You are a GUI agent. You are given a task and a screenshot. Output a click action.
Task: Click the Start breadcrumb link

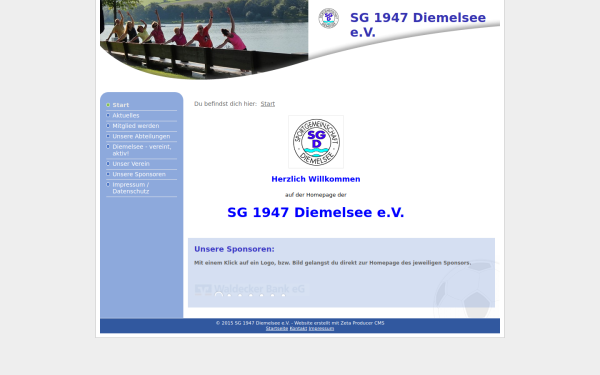coord(267,104)
